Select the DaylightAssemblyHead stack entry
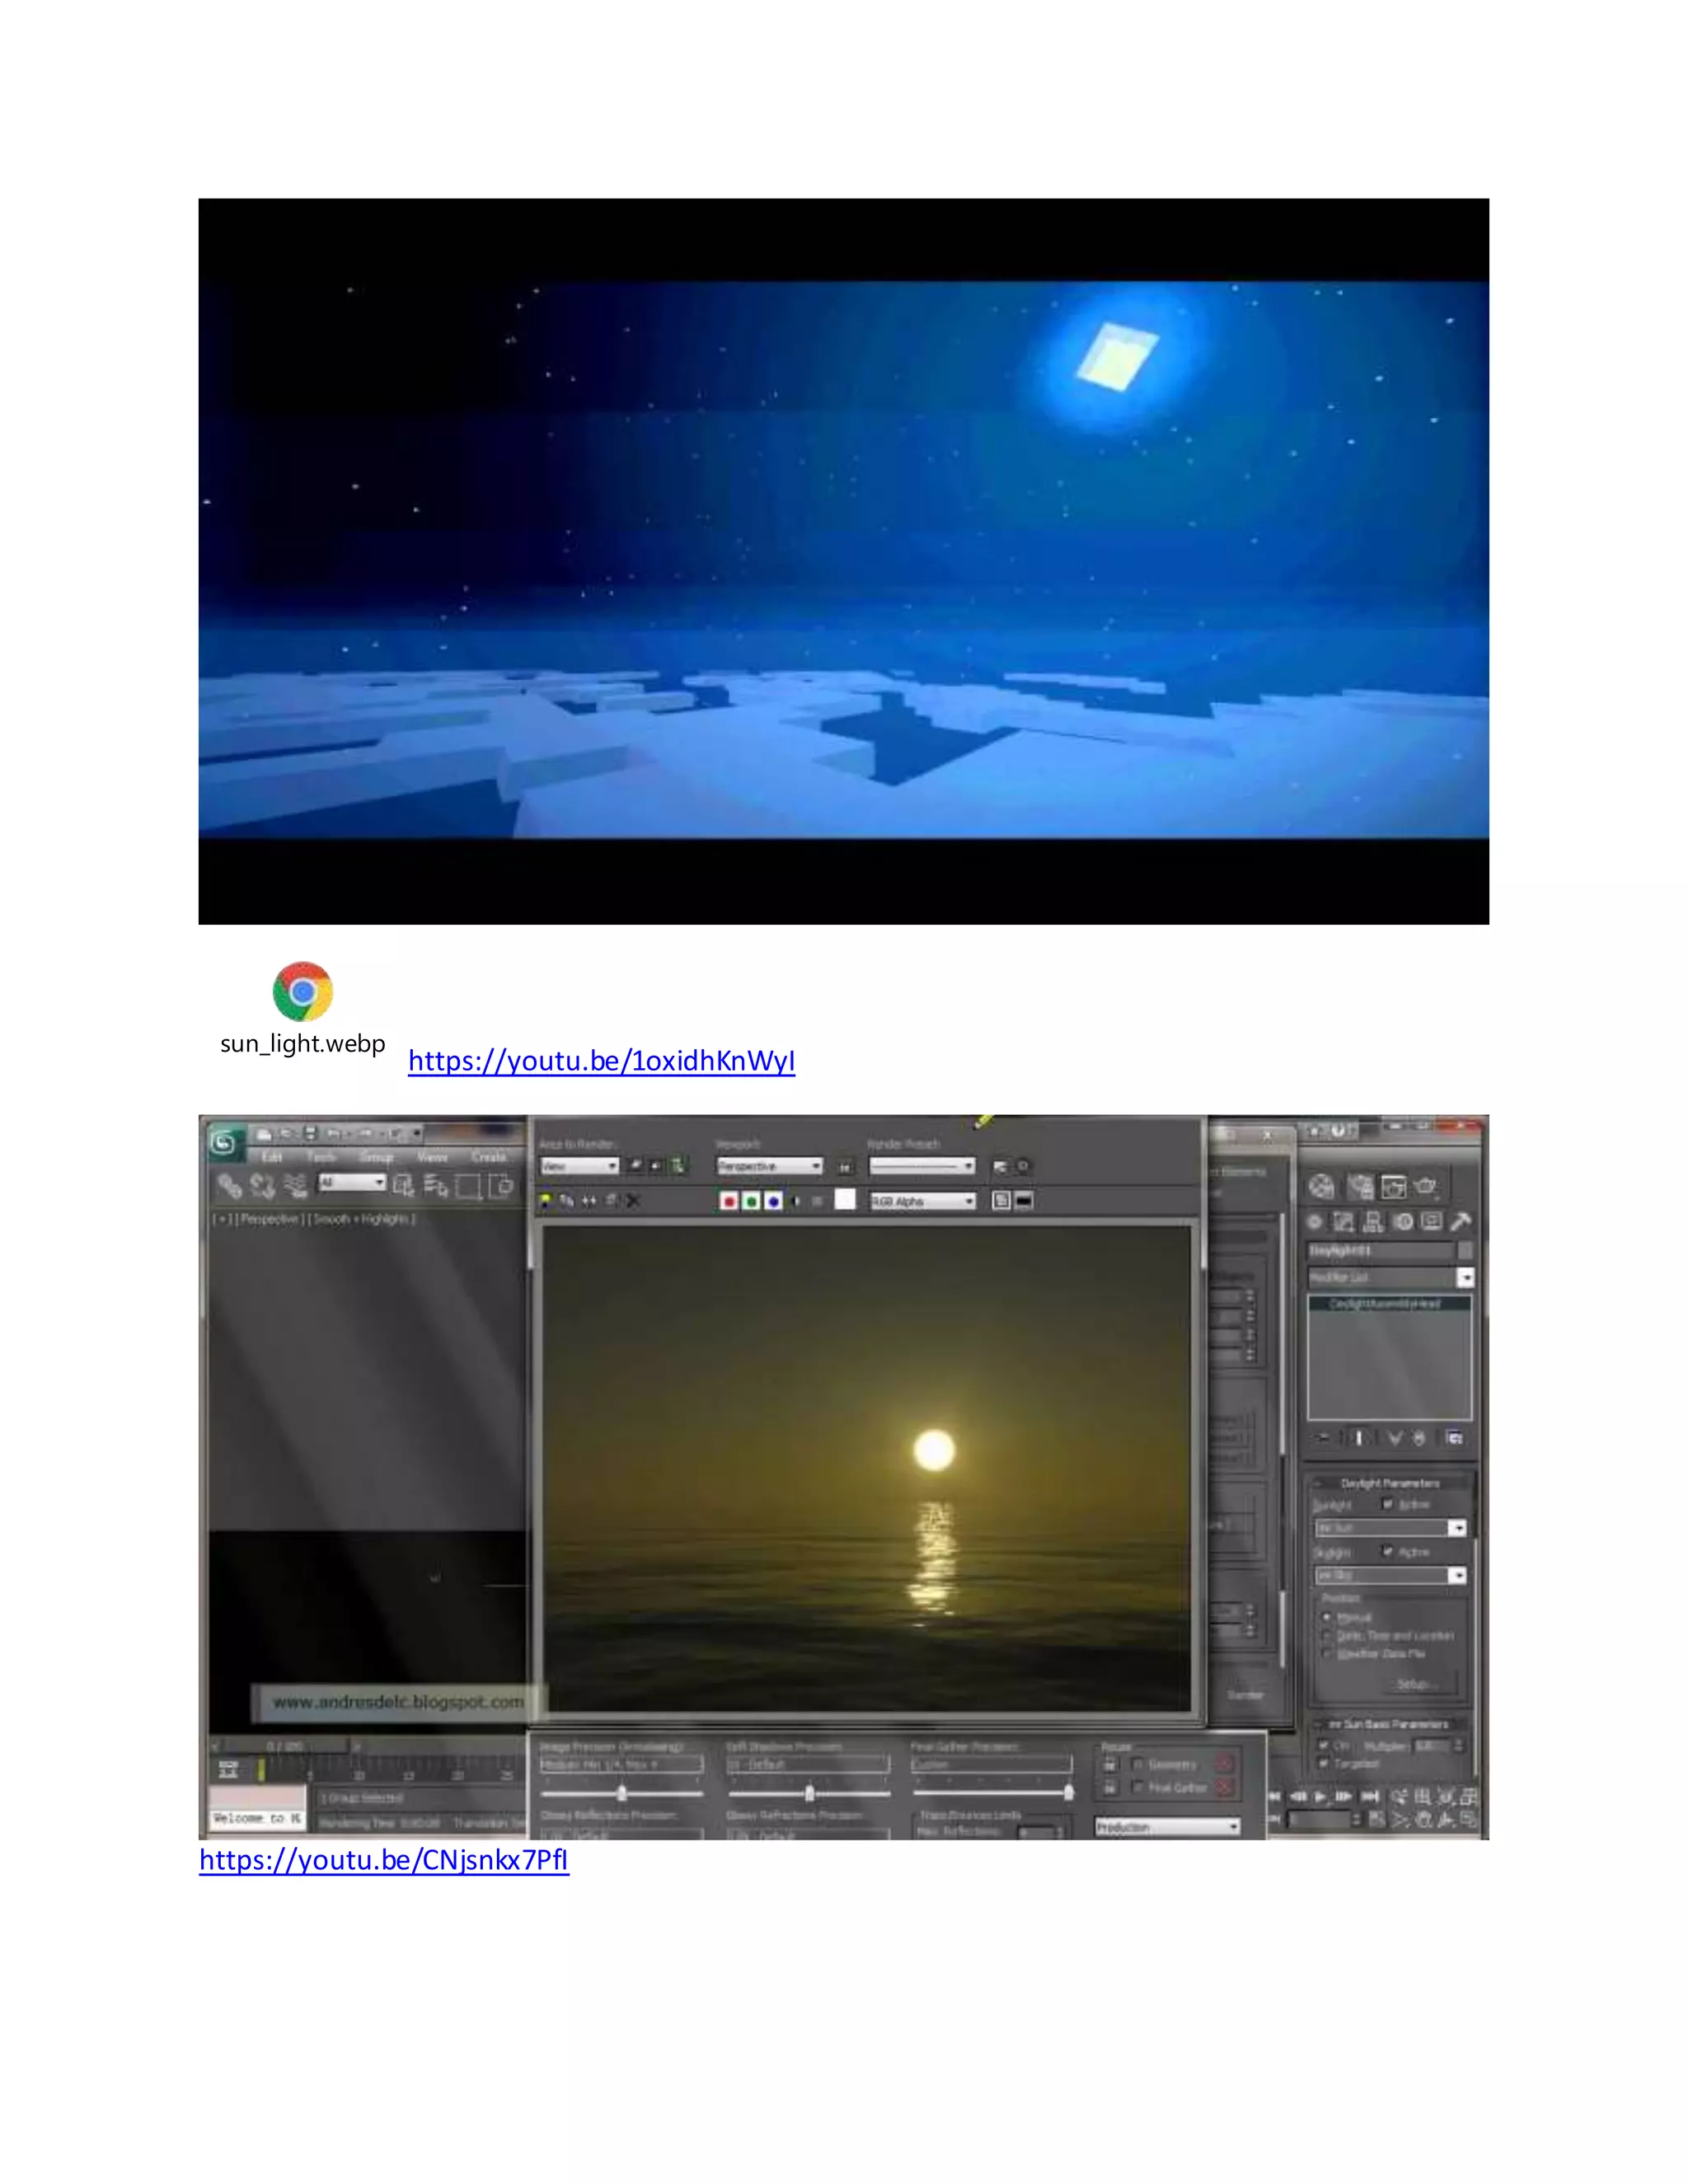The image size is (1688, 2184). [1389, 1304]
